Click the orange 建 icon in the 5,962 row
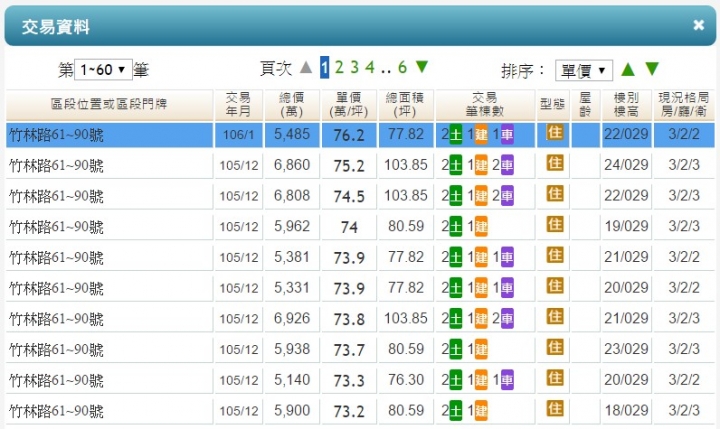The width and height of the screenshot is (720, 429). pos(481,227)
